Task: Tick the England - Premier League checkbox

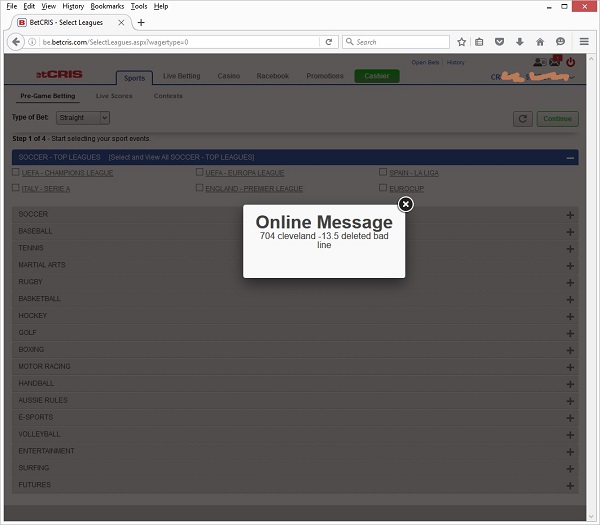Action: click(200, 187)
